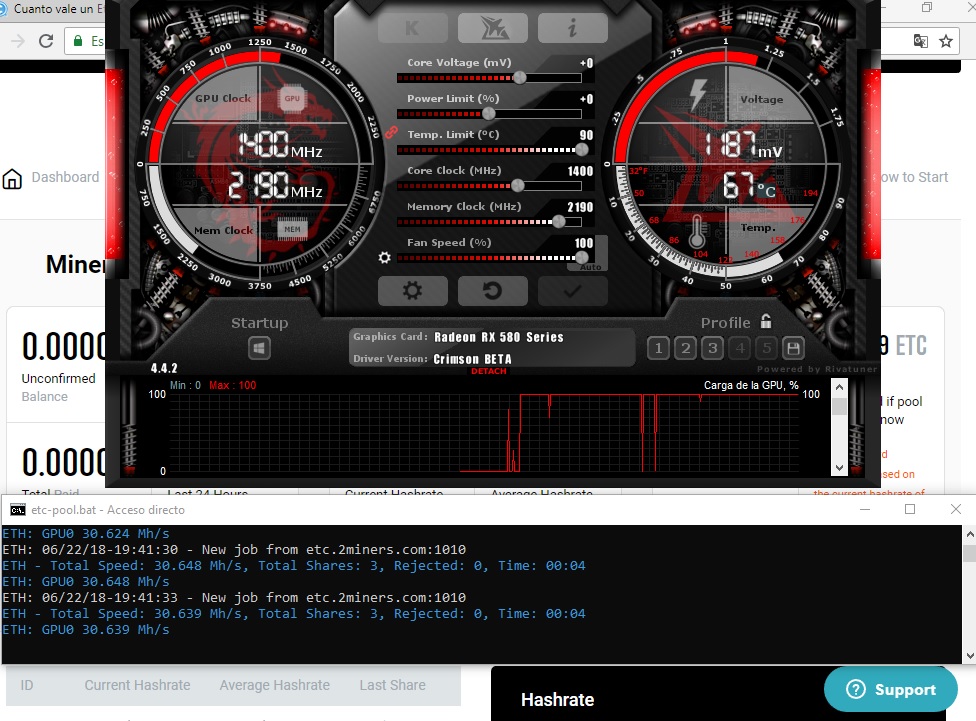Screen dimensions: 976x721
Task: Click the Core Clock slider value 1400
Action: pyautogui.click(x=580, y=171)
